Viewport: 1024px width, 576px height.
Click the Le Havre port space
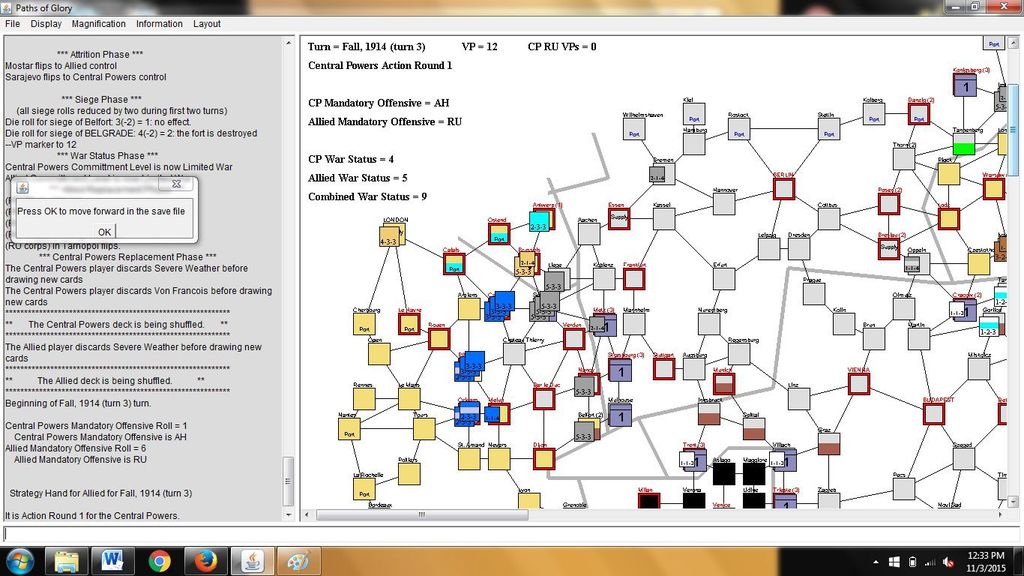tap(409, 324)
